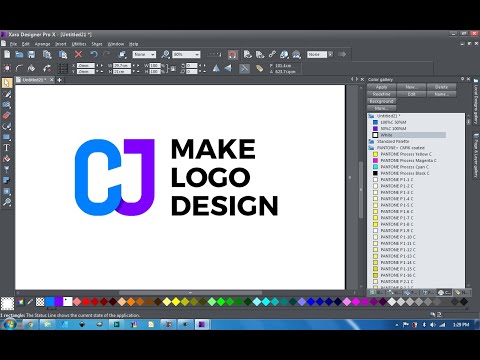This screenshot has height=360, width=480.
Task: Click the Copy icon in the toolbar
Action: [x=47, y=54]
